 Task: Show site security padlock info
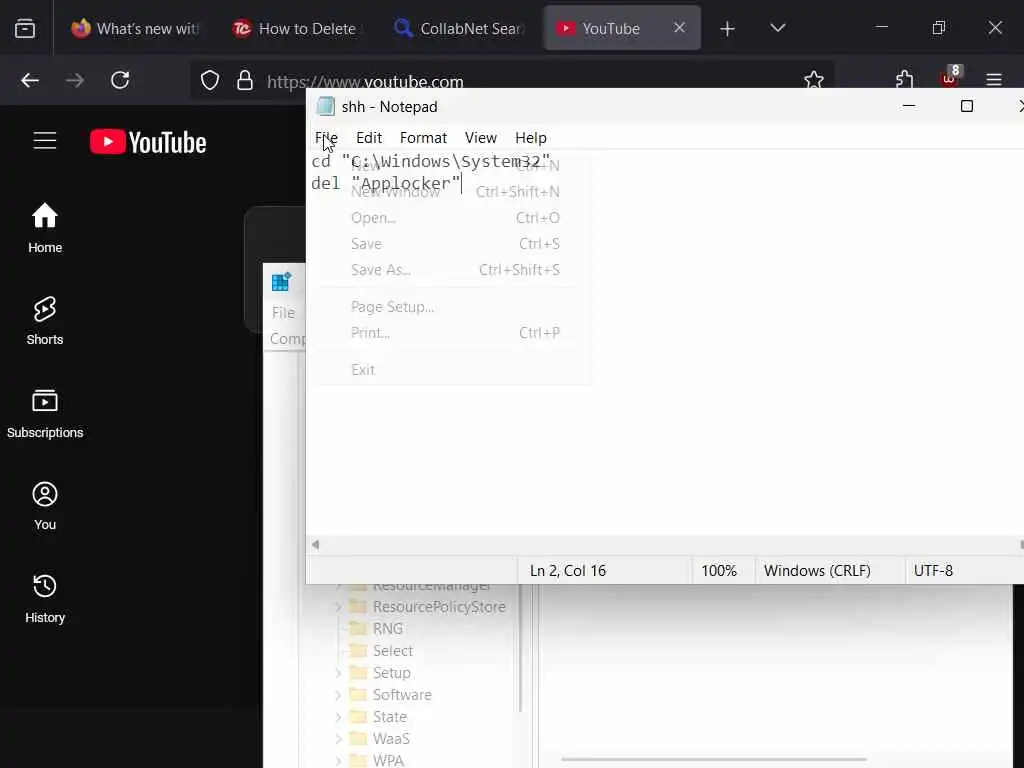(x=245, y=80)
